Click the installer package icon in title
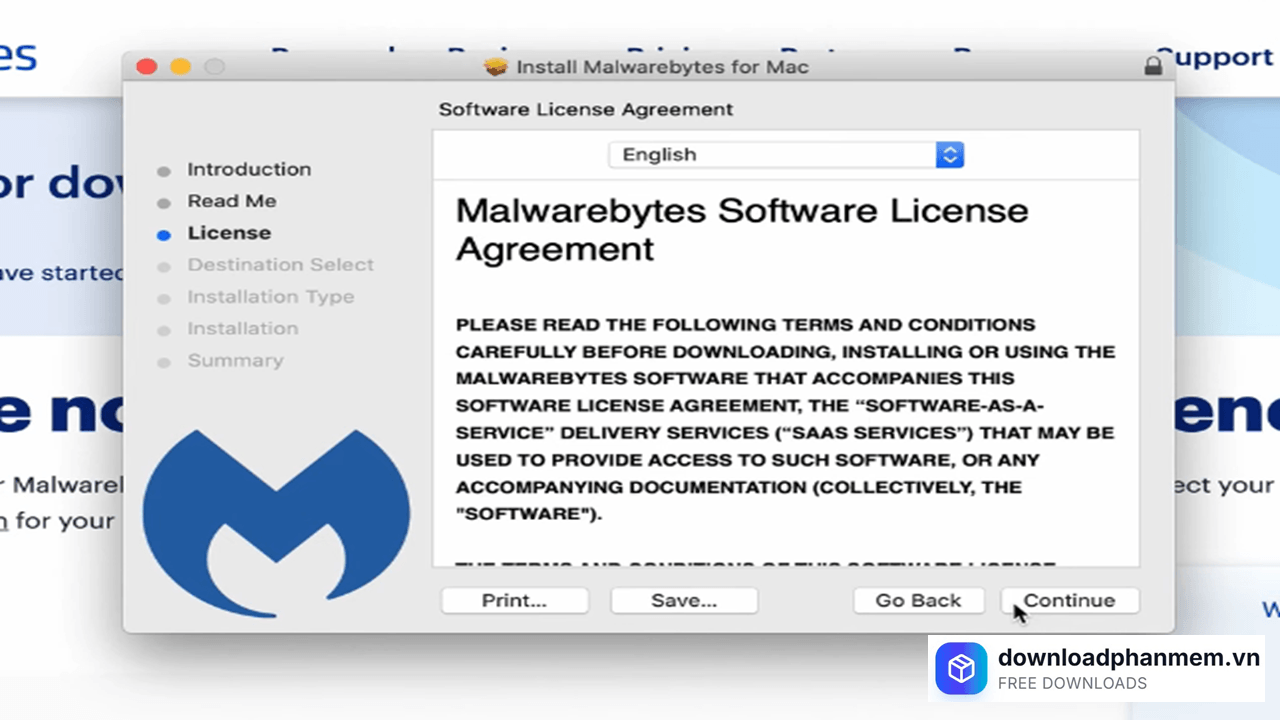The image size is (1280, 720). tap(495, 66)
